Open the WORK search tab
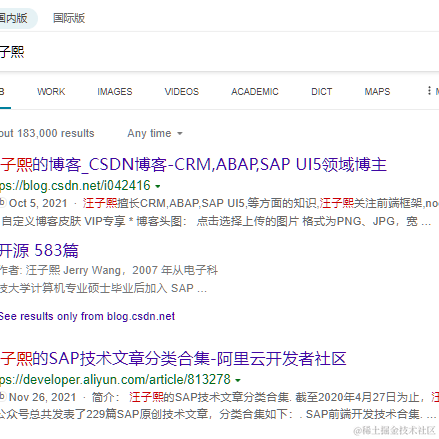The width and height of the screenshot is (439, 439). 51,91
